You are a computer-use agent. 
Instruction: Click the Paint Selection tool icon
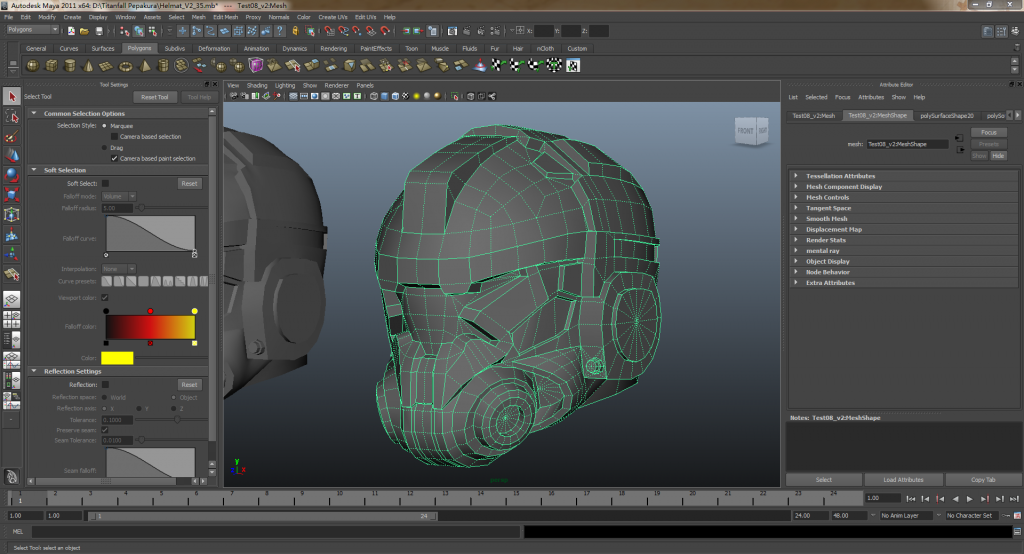(x=11, y=136)
